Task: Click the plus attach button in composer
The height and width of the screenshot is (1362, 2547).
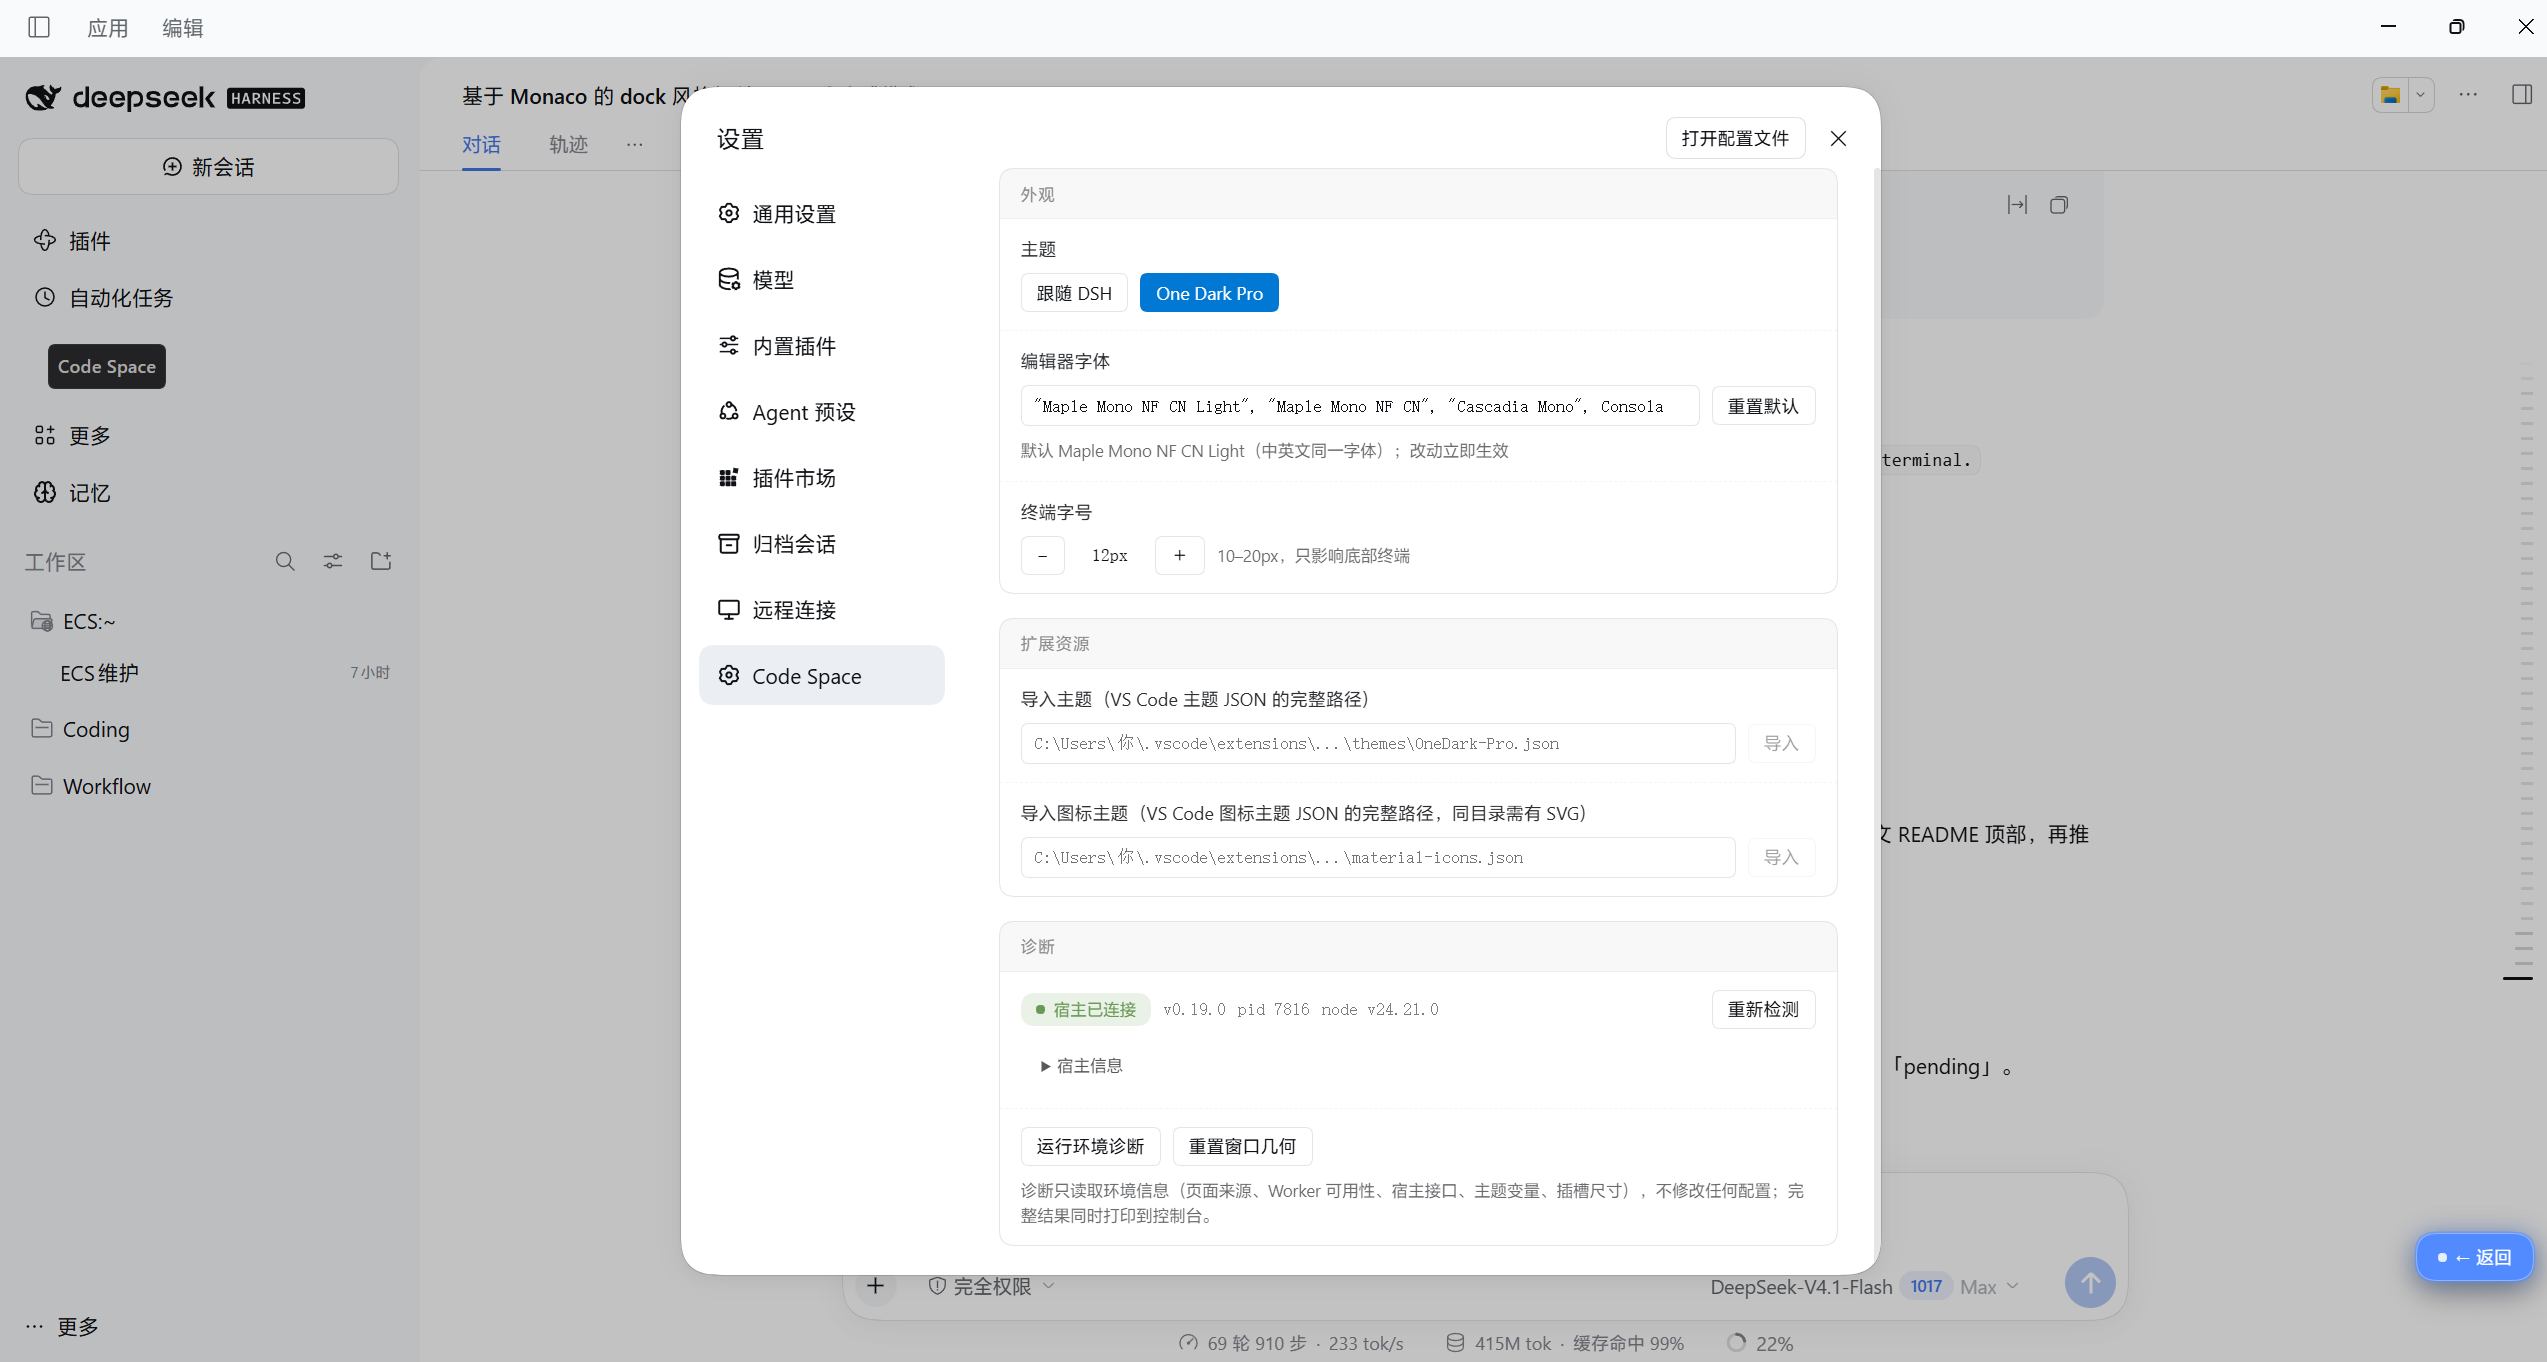Action: [876, 1286]
